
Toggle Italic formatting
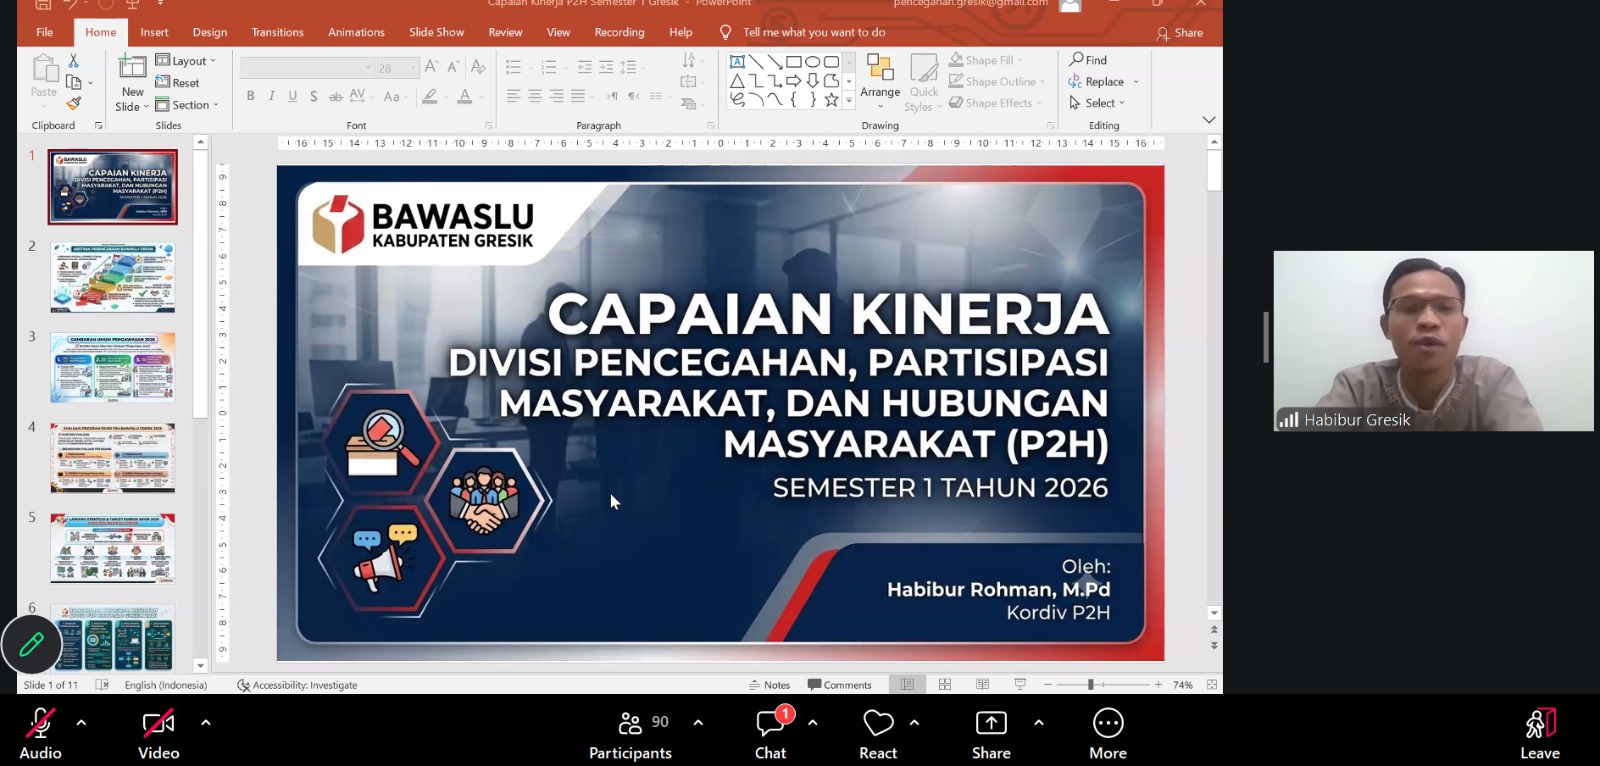pyautogui.click(x=271, y=96)
